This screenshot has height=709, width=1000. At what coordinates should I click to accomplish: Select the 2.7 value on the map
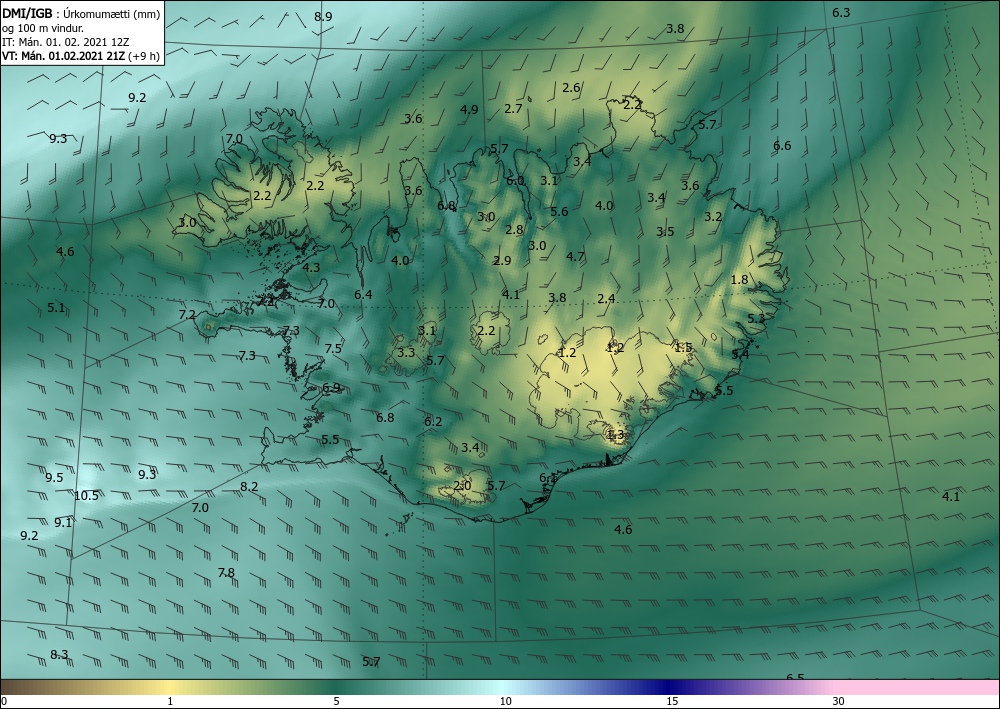(x=513, y=108)
